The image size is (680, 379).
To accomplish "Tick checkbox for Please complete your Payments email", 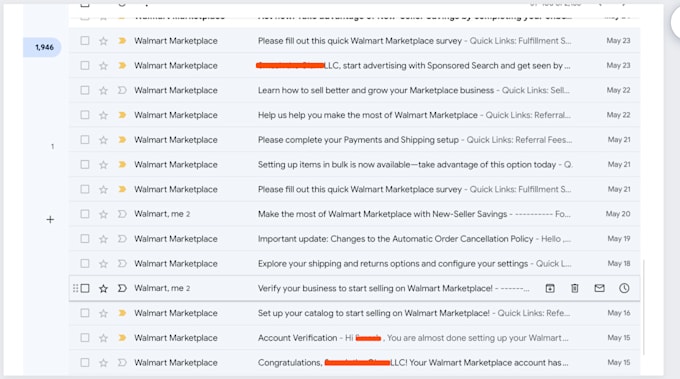I will pos(85,140).
